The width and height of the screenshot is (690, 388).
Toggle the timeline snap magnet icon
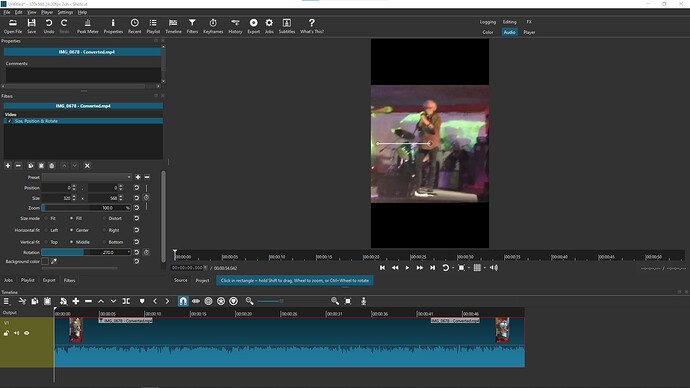pos(183,301)
